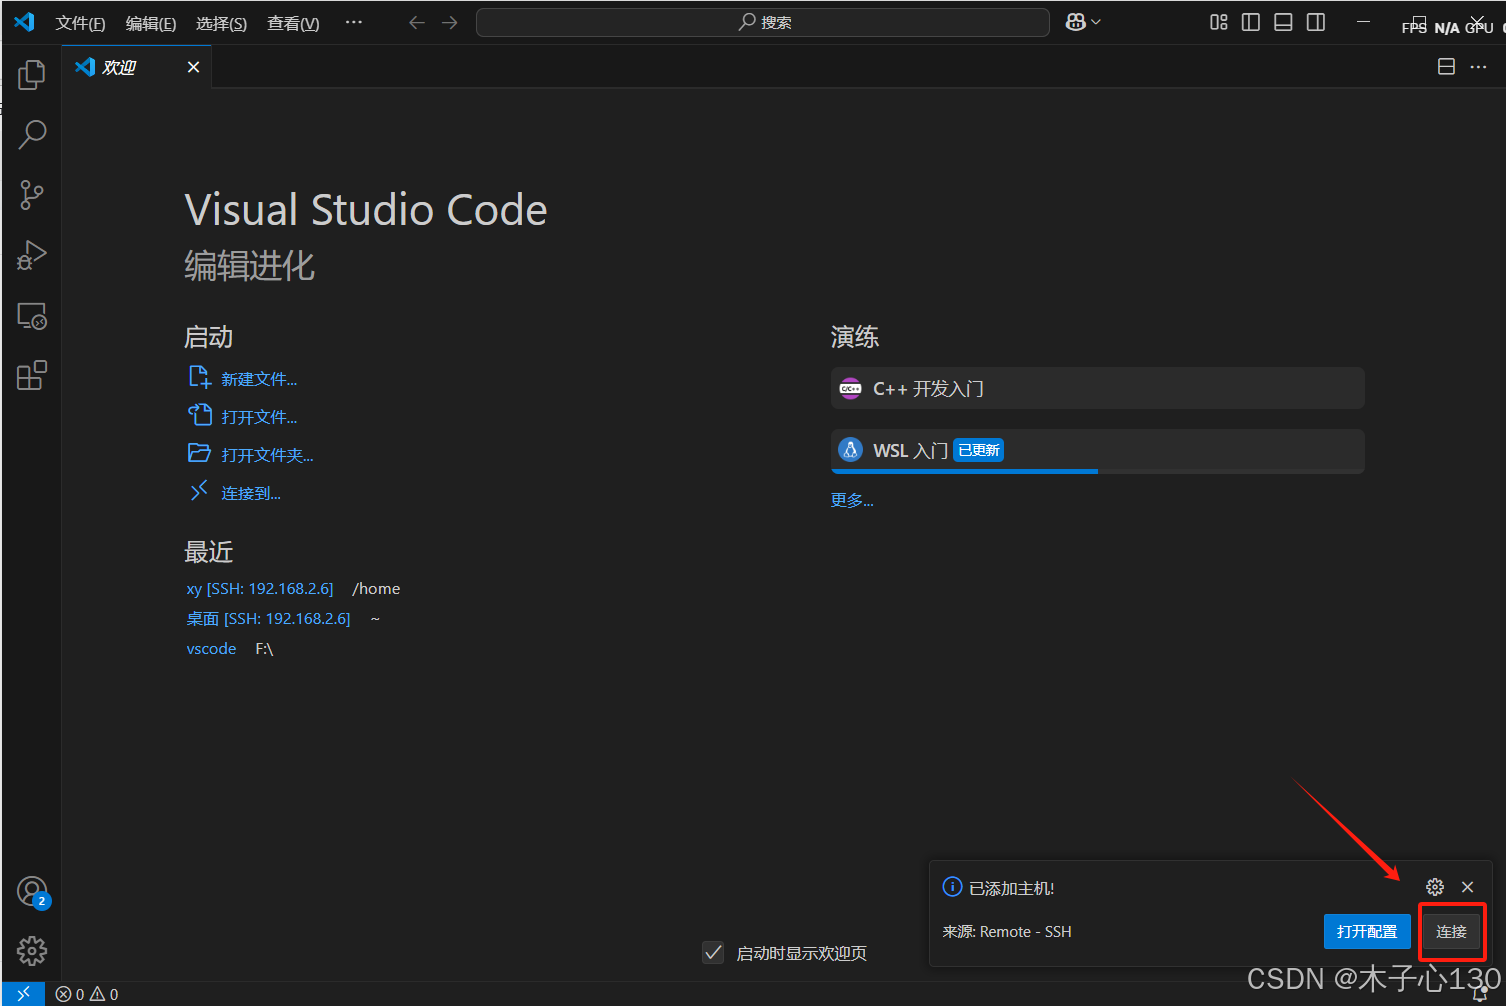Open the Extensions view

coord(32,376)
